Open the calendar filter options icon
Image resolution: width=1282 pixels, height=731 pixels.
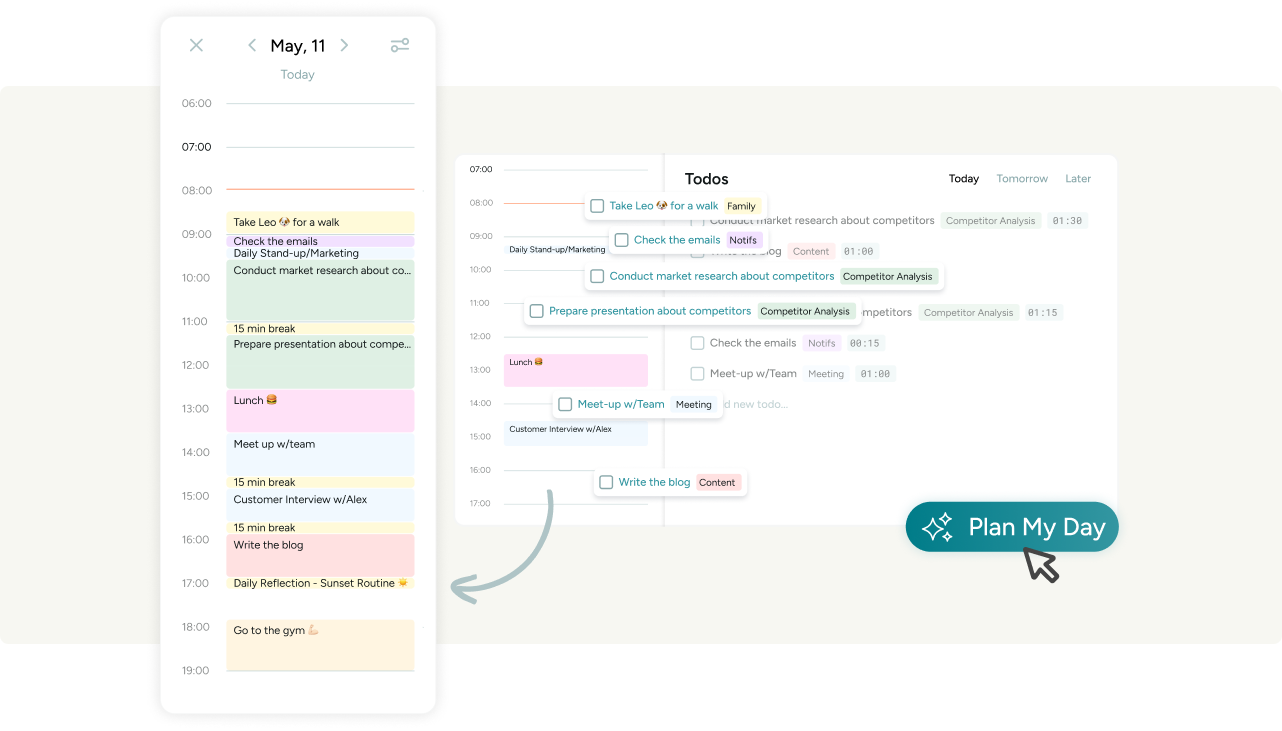[x=400, y=45]
